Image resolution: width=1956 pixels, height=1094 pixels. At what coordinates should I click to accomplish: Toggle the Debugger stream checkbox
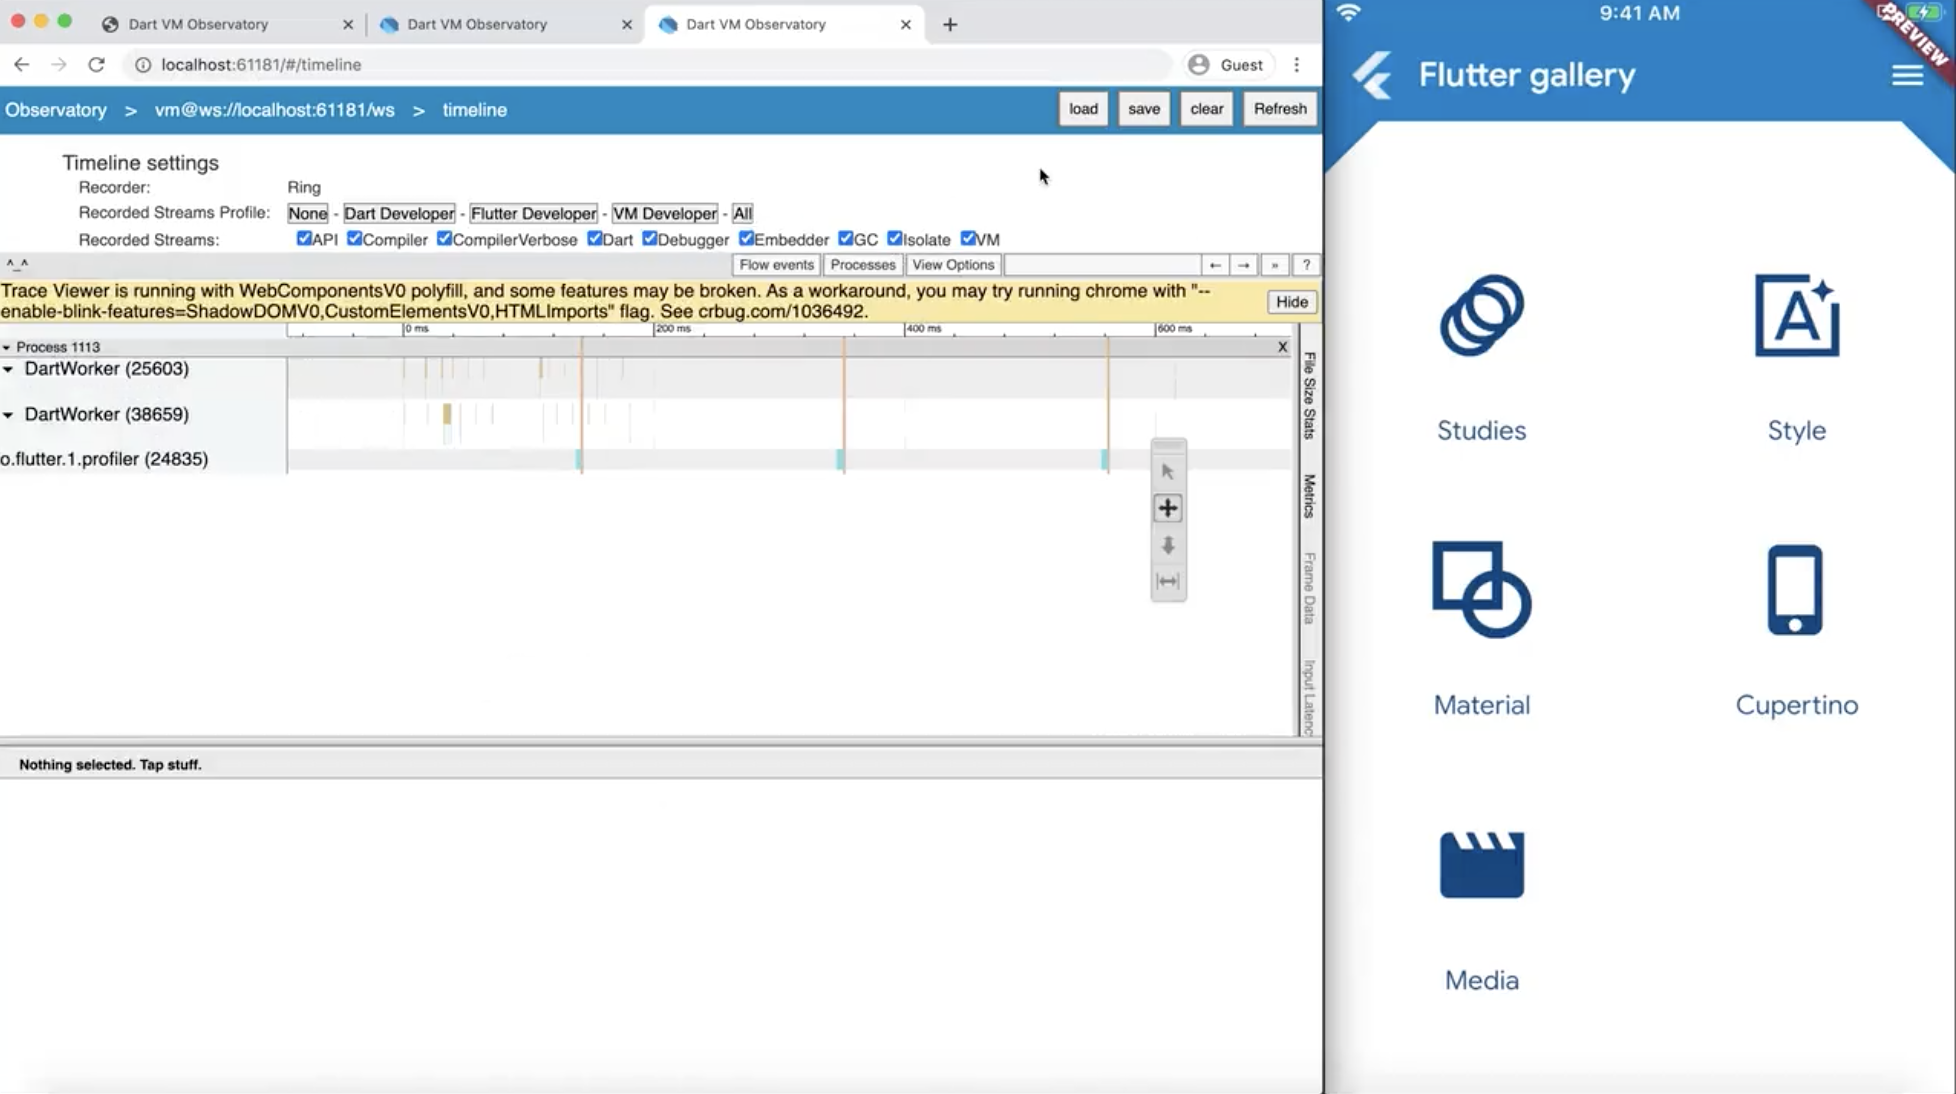click(x=649, y=239)
